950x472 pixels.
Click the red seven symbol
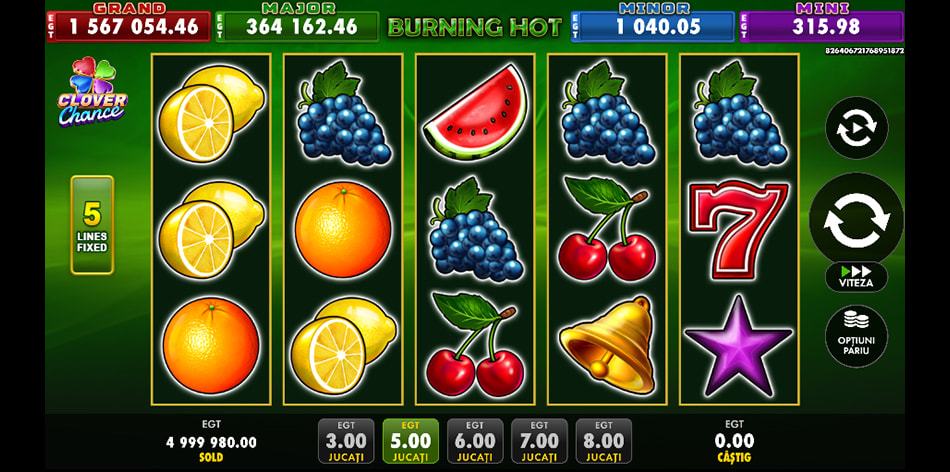pyautogui.click(x=739, y=230)
